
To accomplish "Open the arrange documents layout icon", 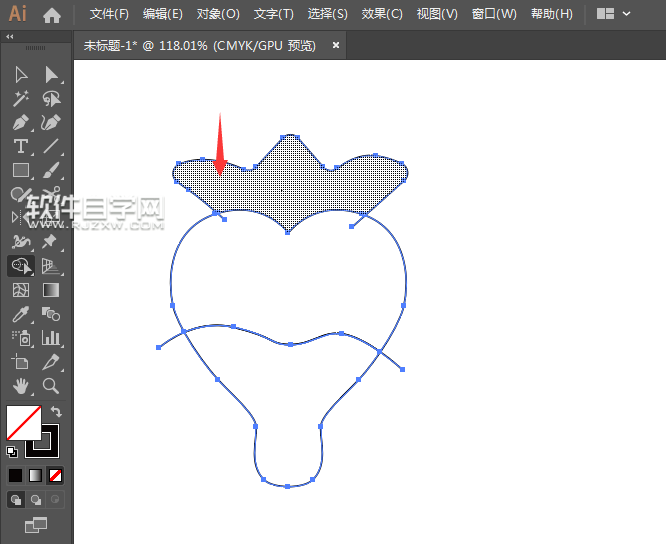I will point(605,14).
